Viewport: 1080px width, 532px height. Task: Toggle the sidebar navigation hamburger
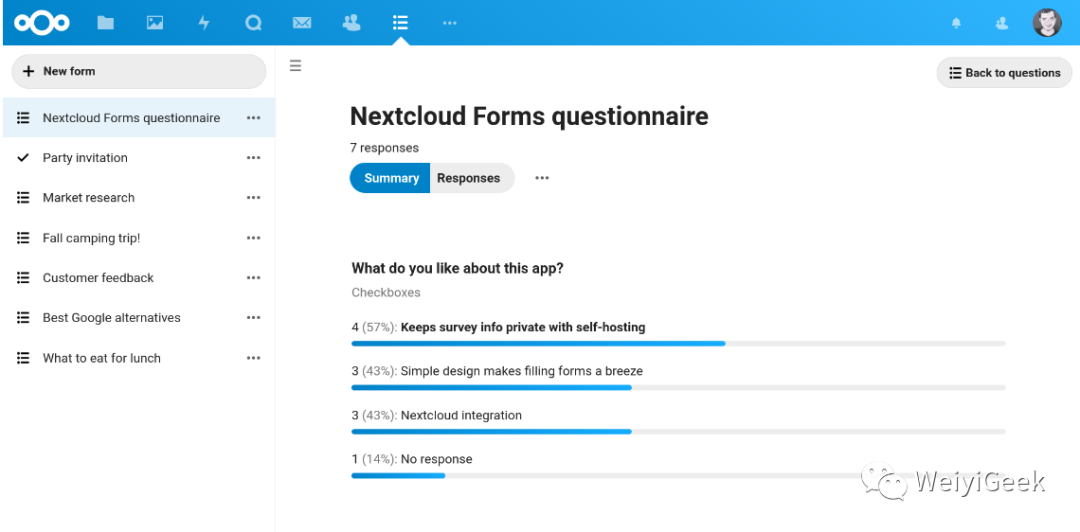[x=295, y=66]
